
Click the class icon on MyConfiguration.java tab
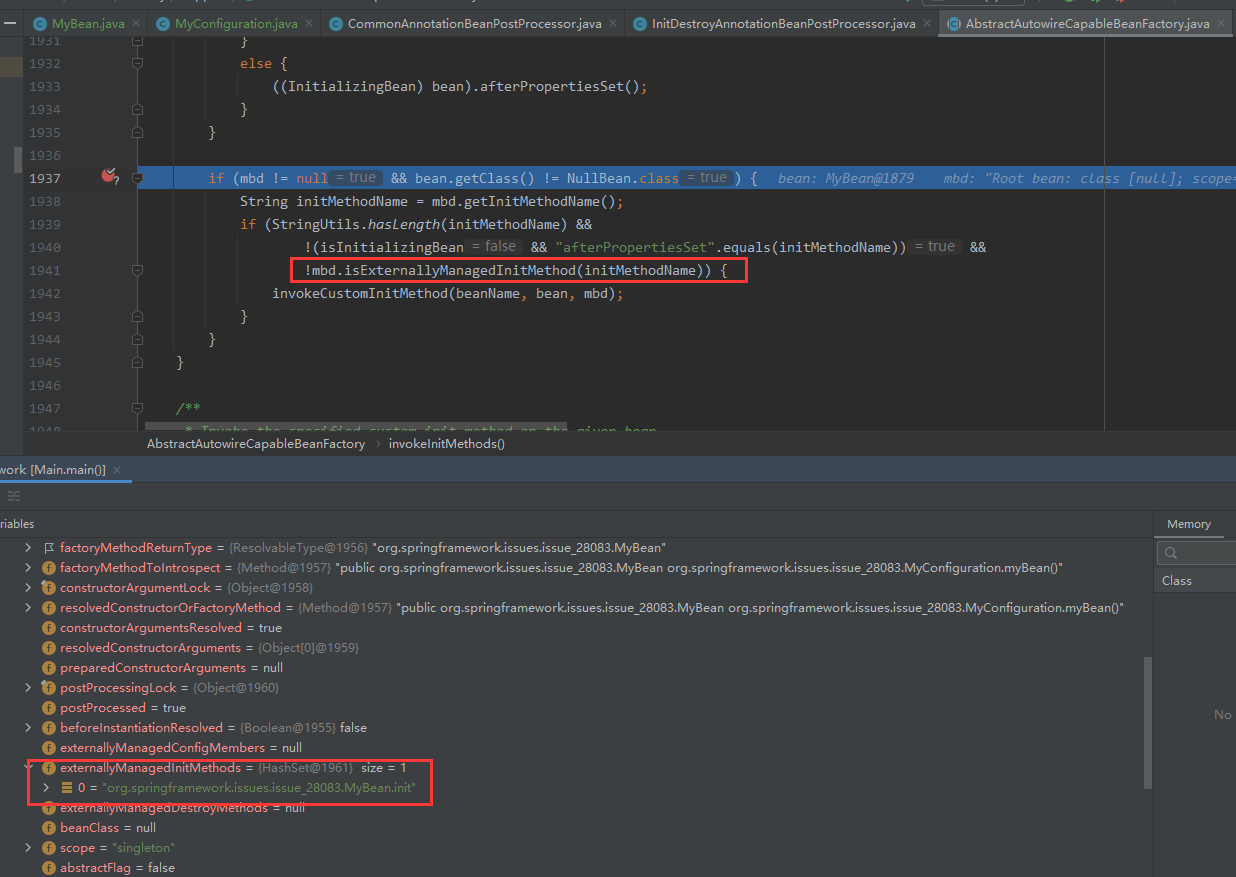coord(163,23)
